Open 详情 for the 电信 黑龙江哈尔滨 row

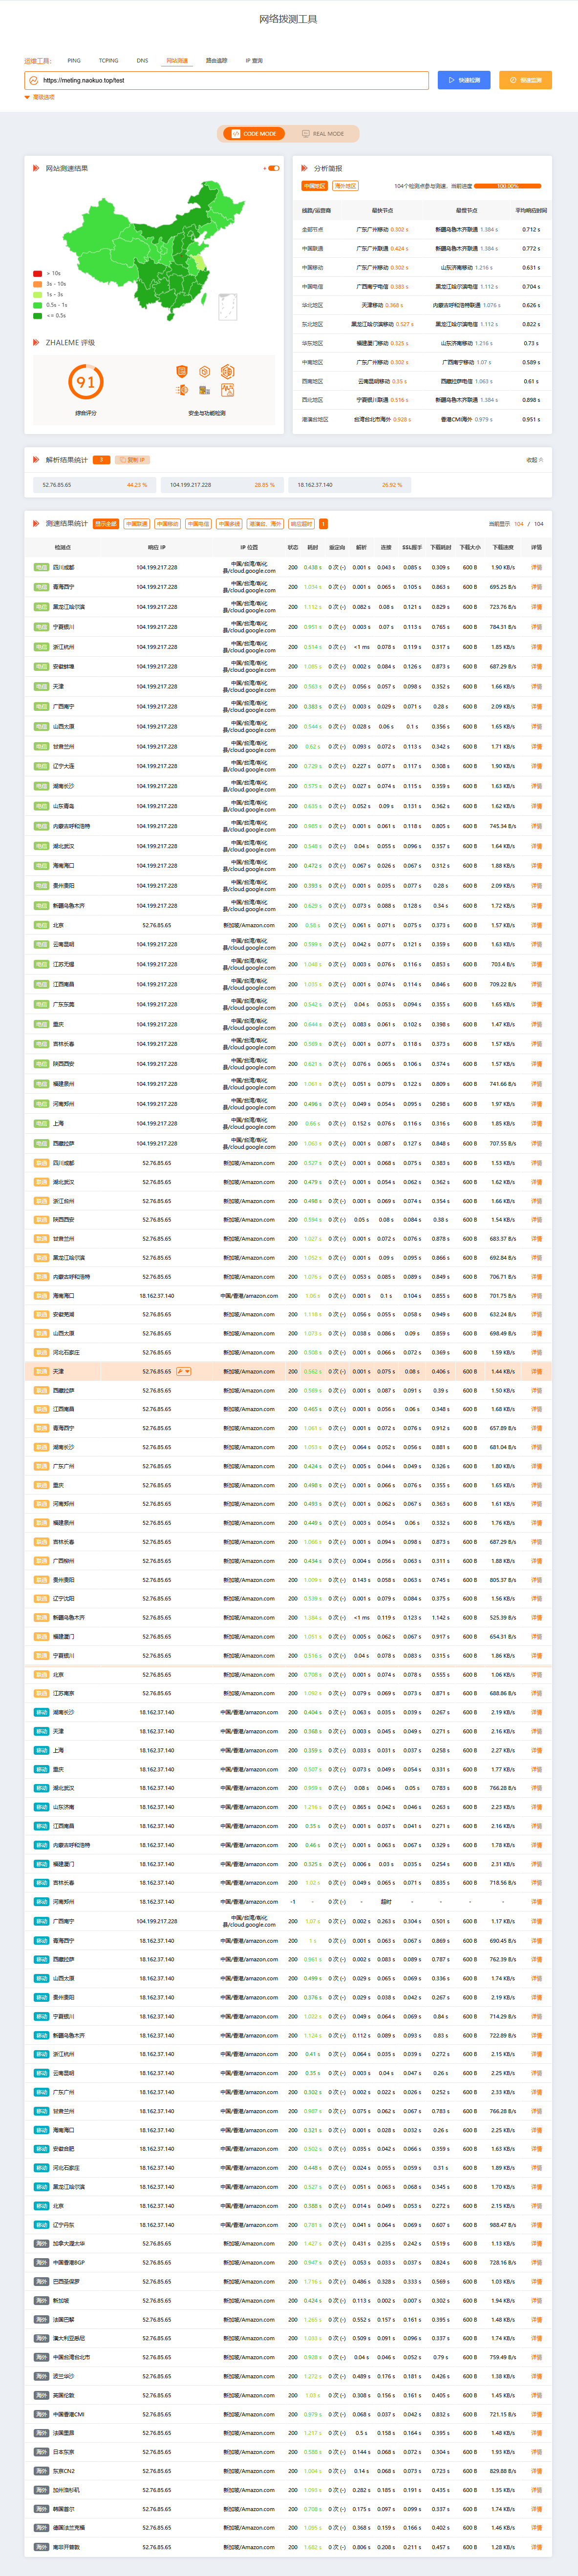[536, 607]
